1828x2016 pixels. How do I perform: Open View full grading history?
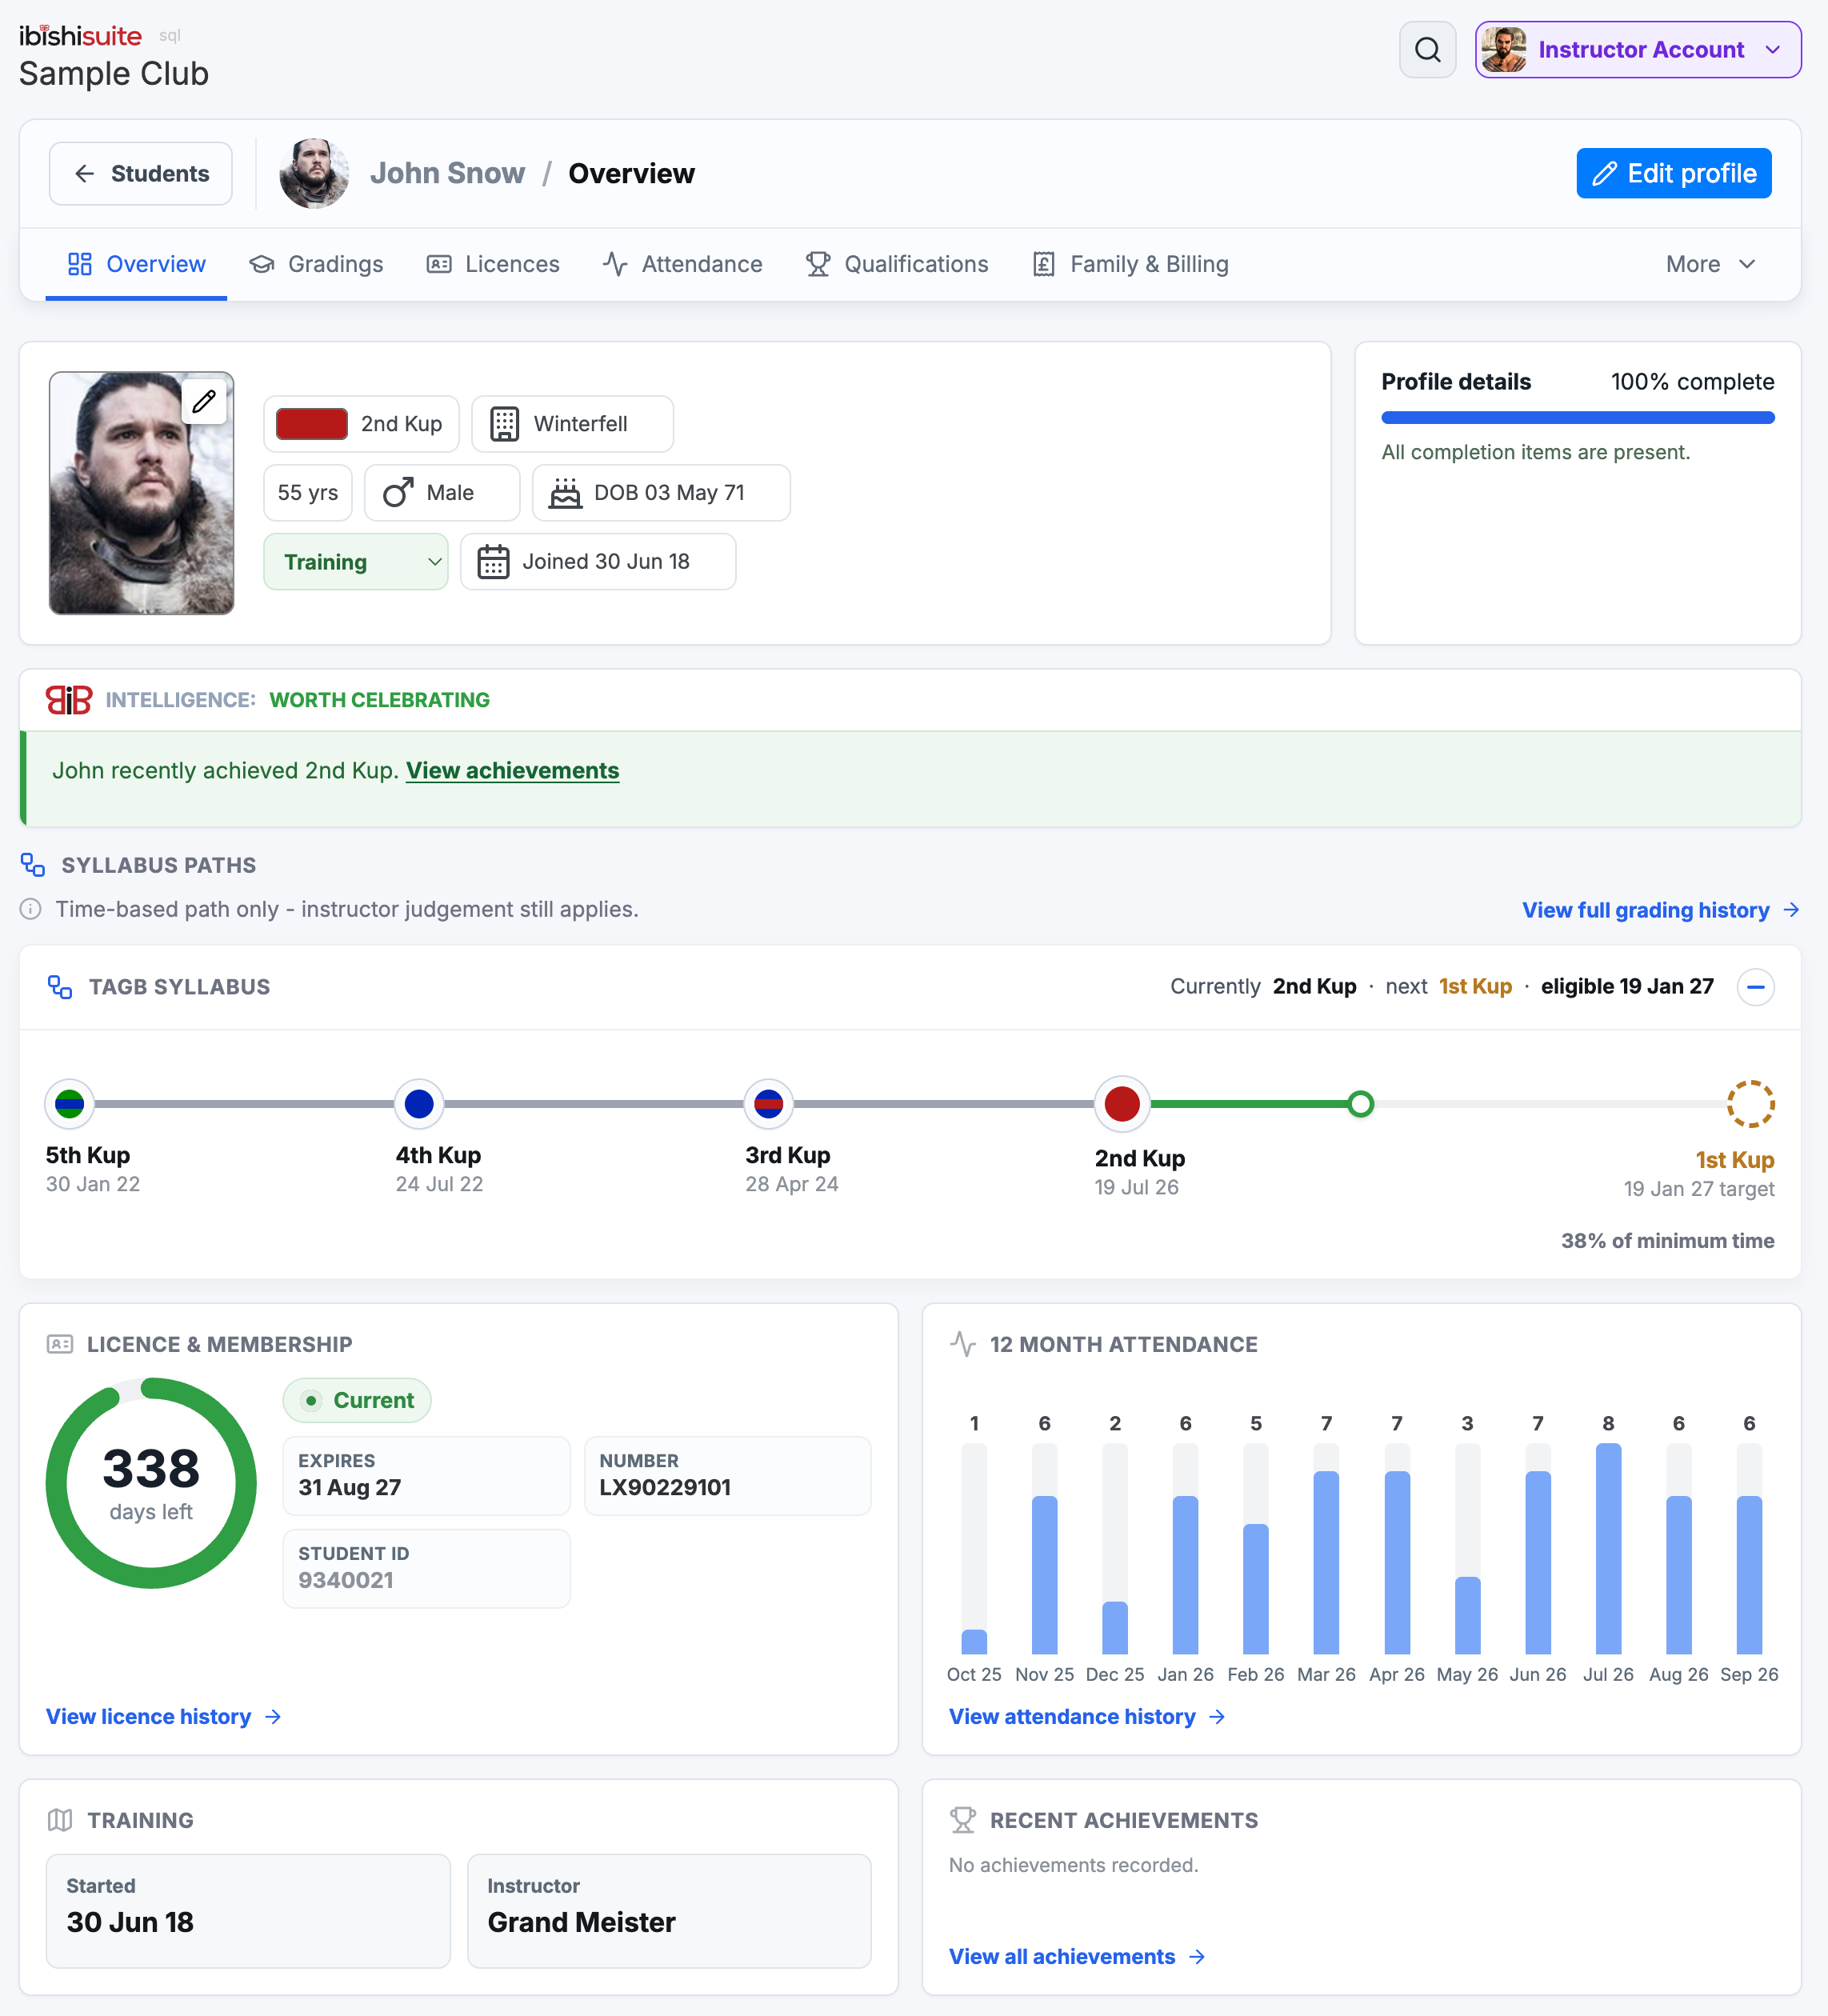tap(1660, 910)
